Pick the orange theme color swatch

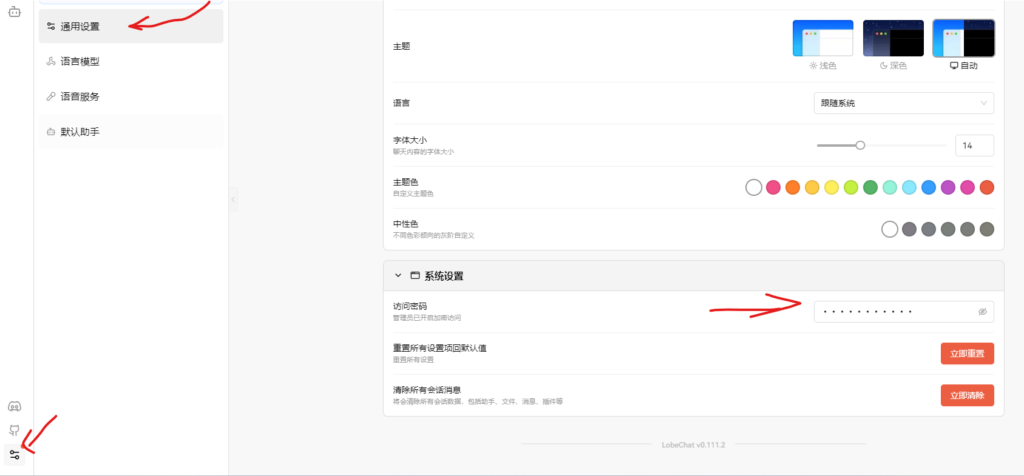point(793,187)
